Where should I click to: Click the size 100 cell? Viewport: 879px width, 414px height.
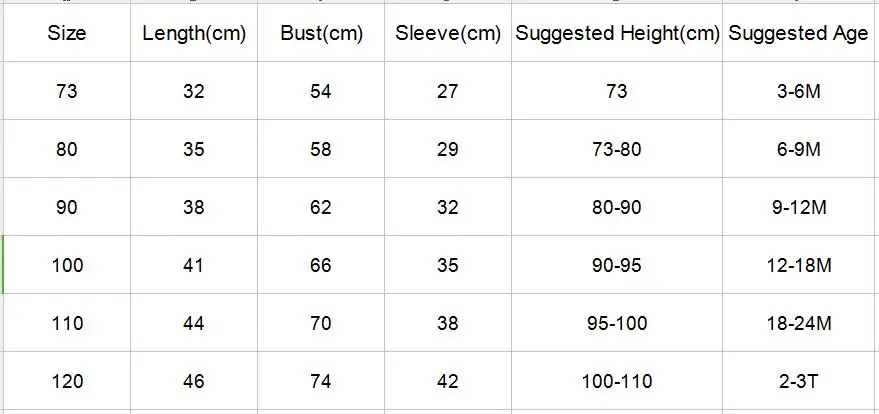click(x=67, y=264)
